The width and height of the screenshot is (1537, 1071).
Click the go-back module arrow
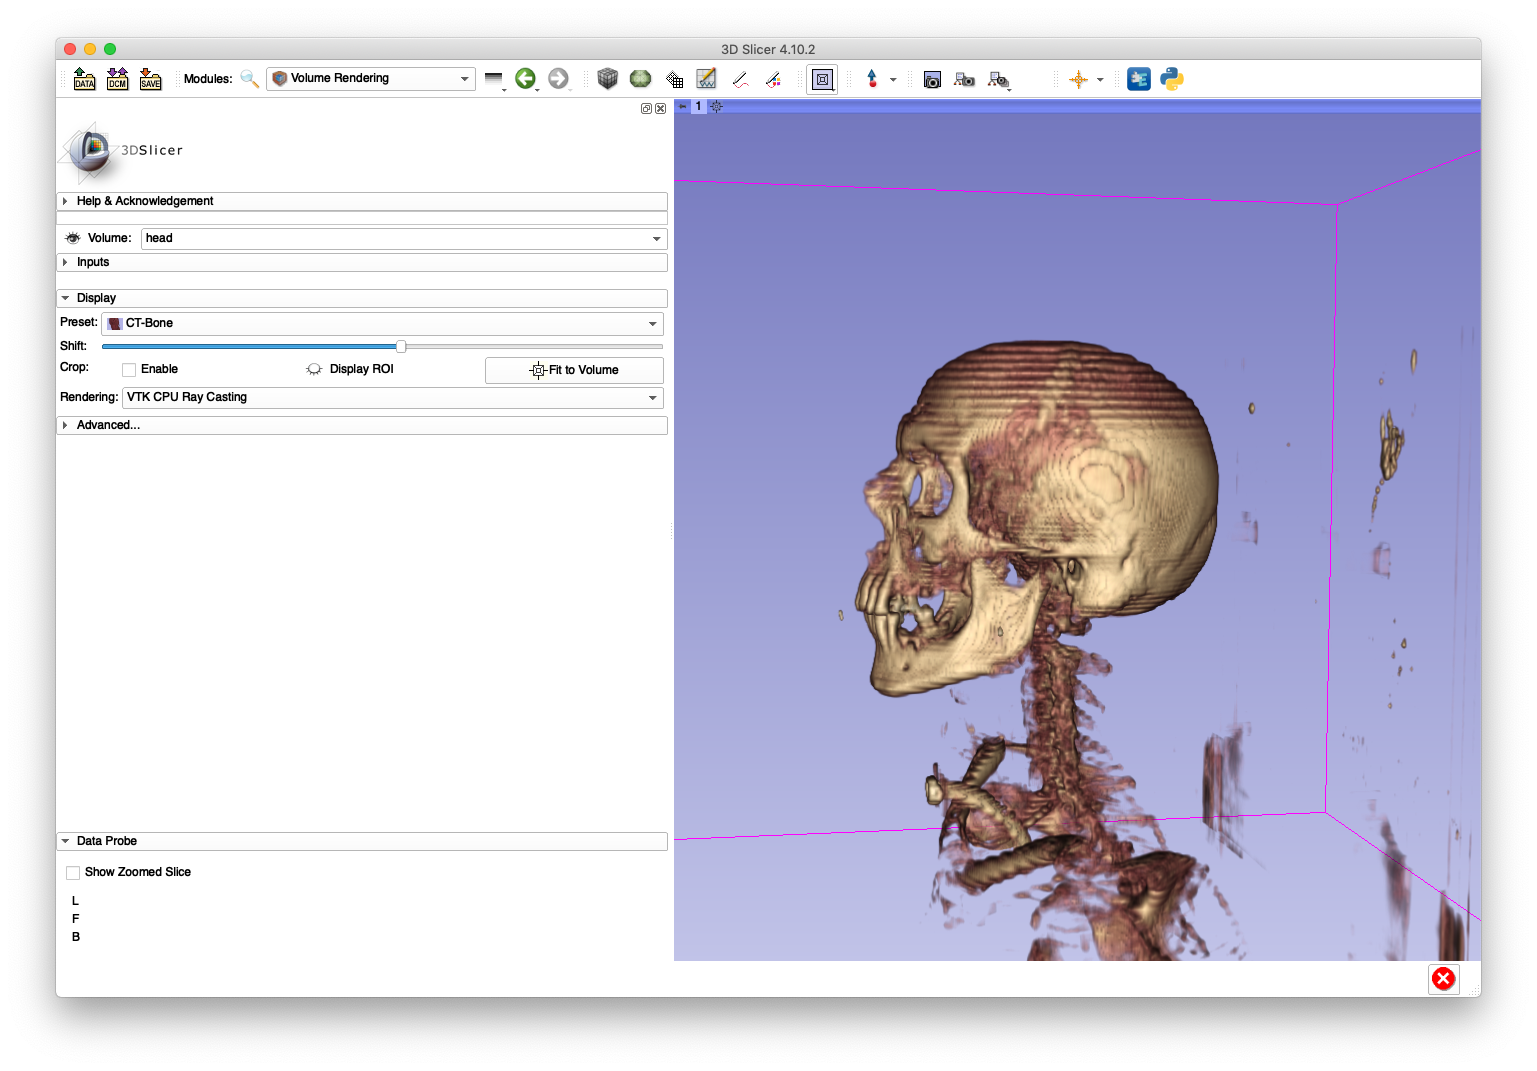526,78
